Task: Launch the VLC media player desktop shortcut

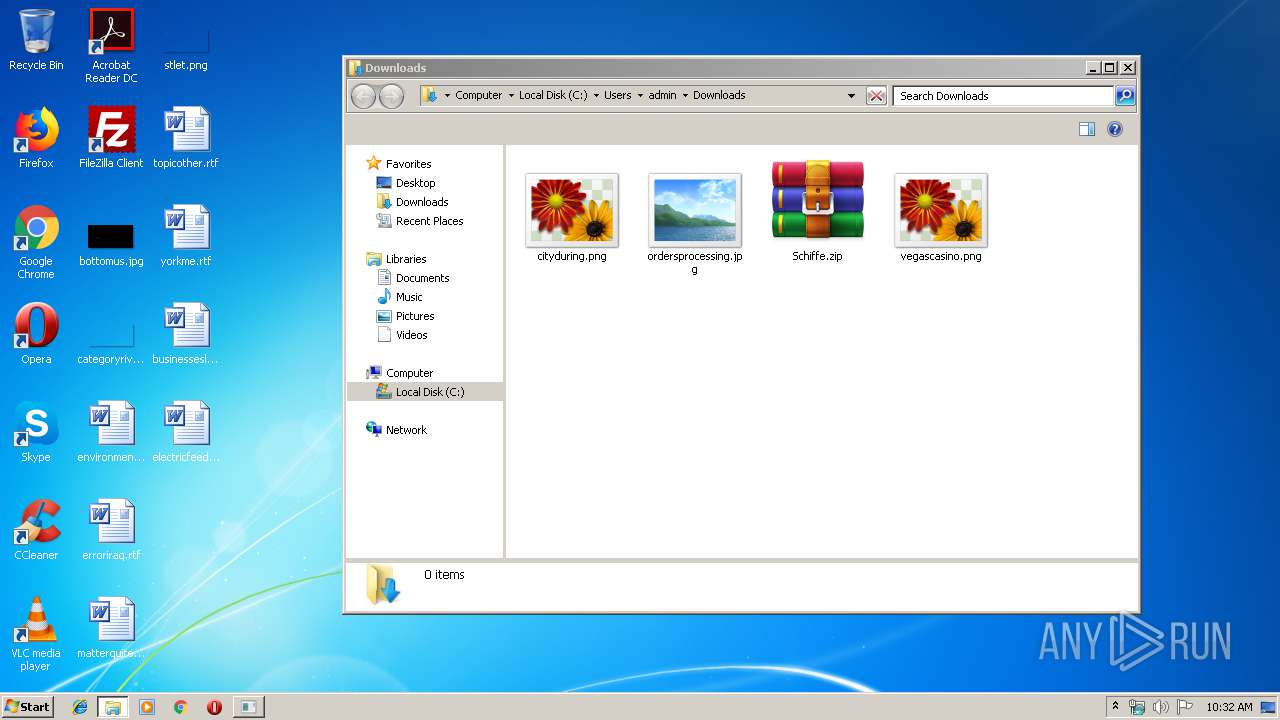Action: [x=36, y=635]
